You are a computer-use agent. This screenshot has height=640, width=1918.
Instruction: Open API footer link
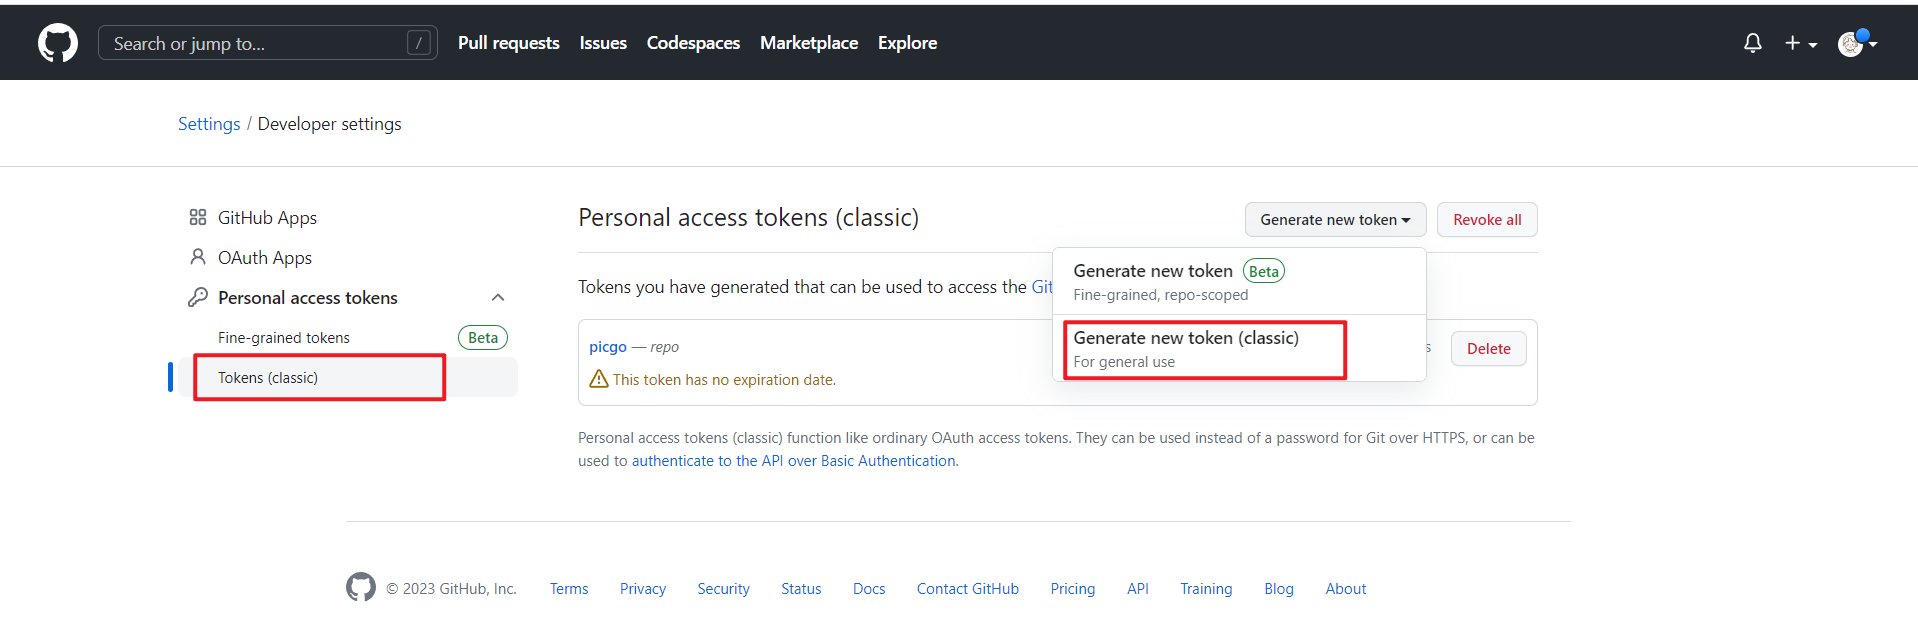coord(1138,589)
